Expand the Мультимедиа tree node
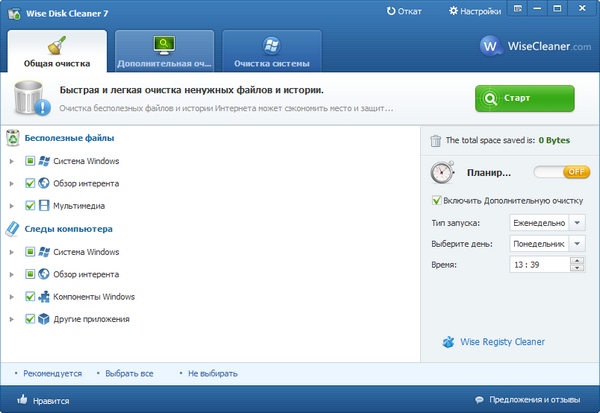Viewport: 600px width, 413px height. 11,206
